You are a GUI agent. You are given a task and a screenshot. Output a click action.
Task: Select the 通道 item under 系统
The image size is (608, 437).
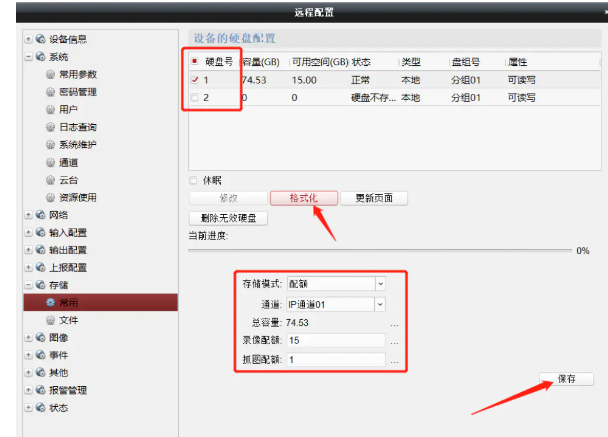(x=68, y=162)
